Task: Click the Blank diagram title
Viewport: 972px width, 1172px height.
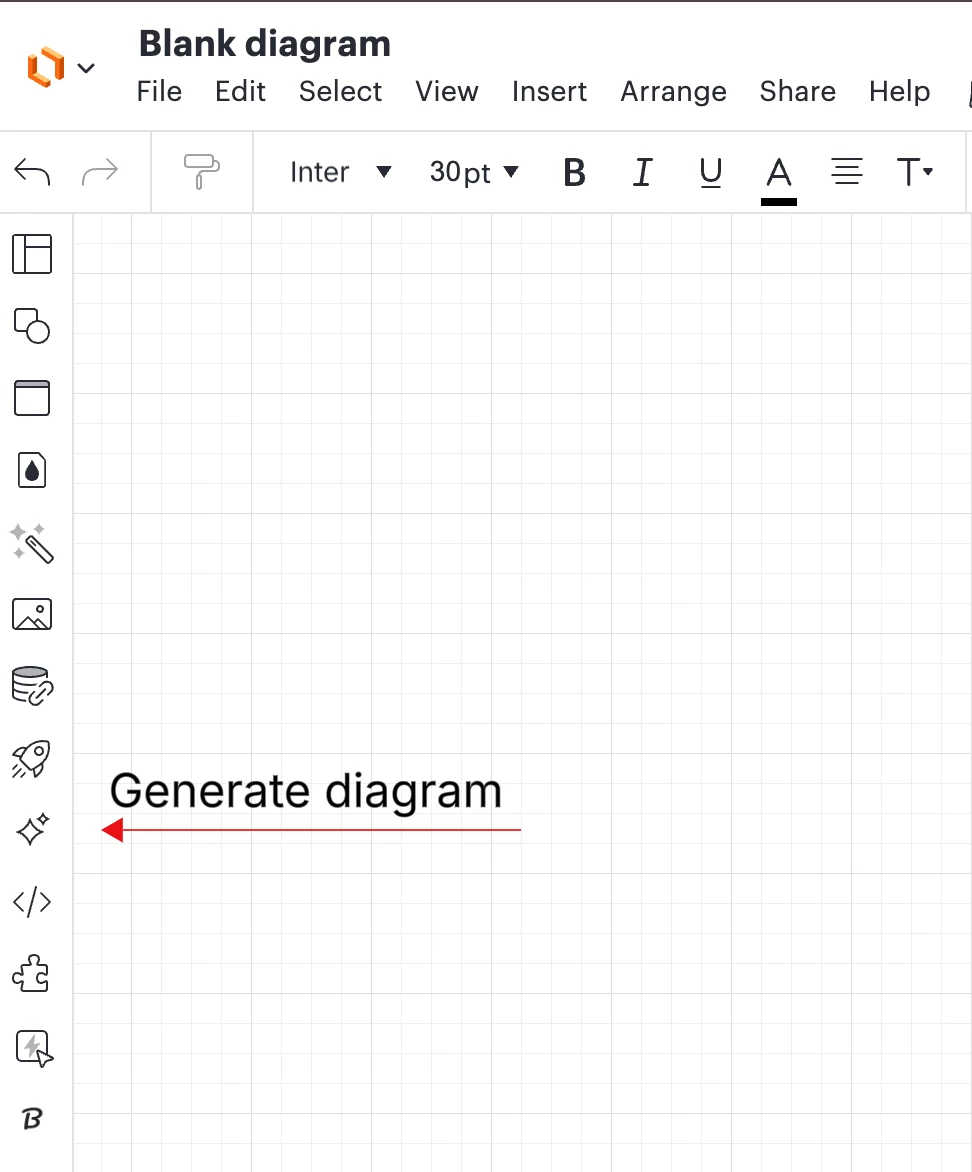Action: 265,43
